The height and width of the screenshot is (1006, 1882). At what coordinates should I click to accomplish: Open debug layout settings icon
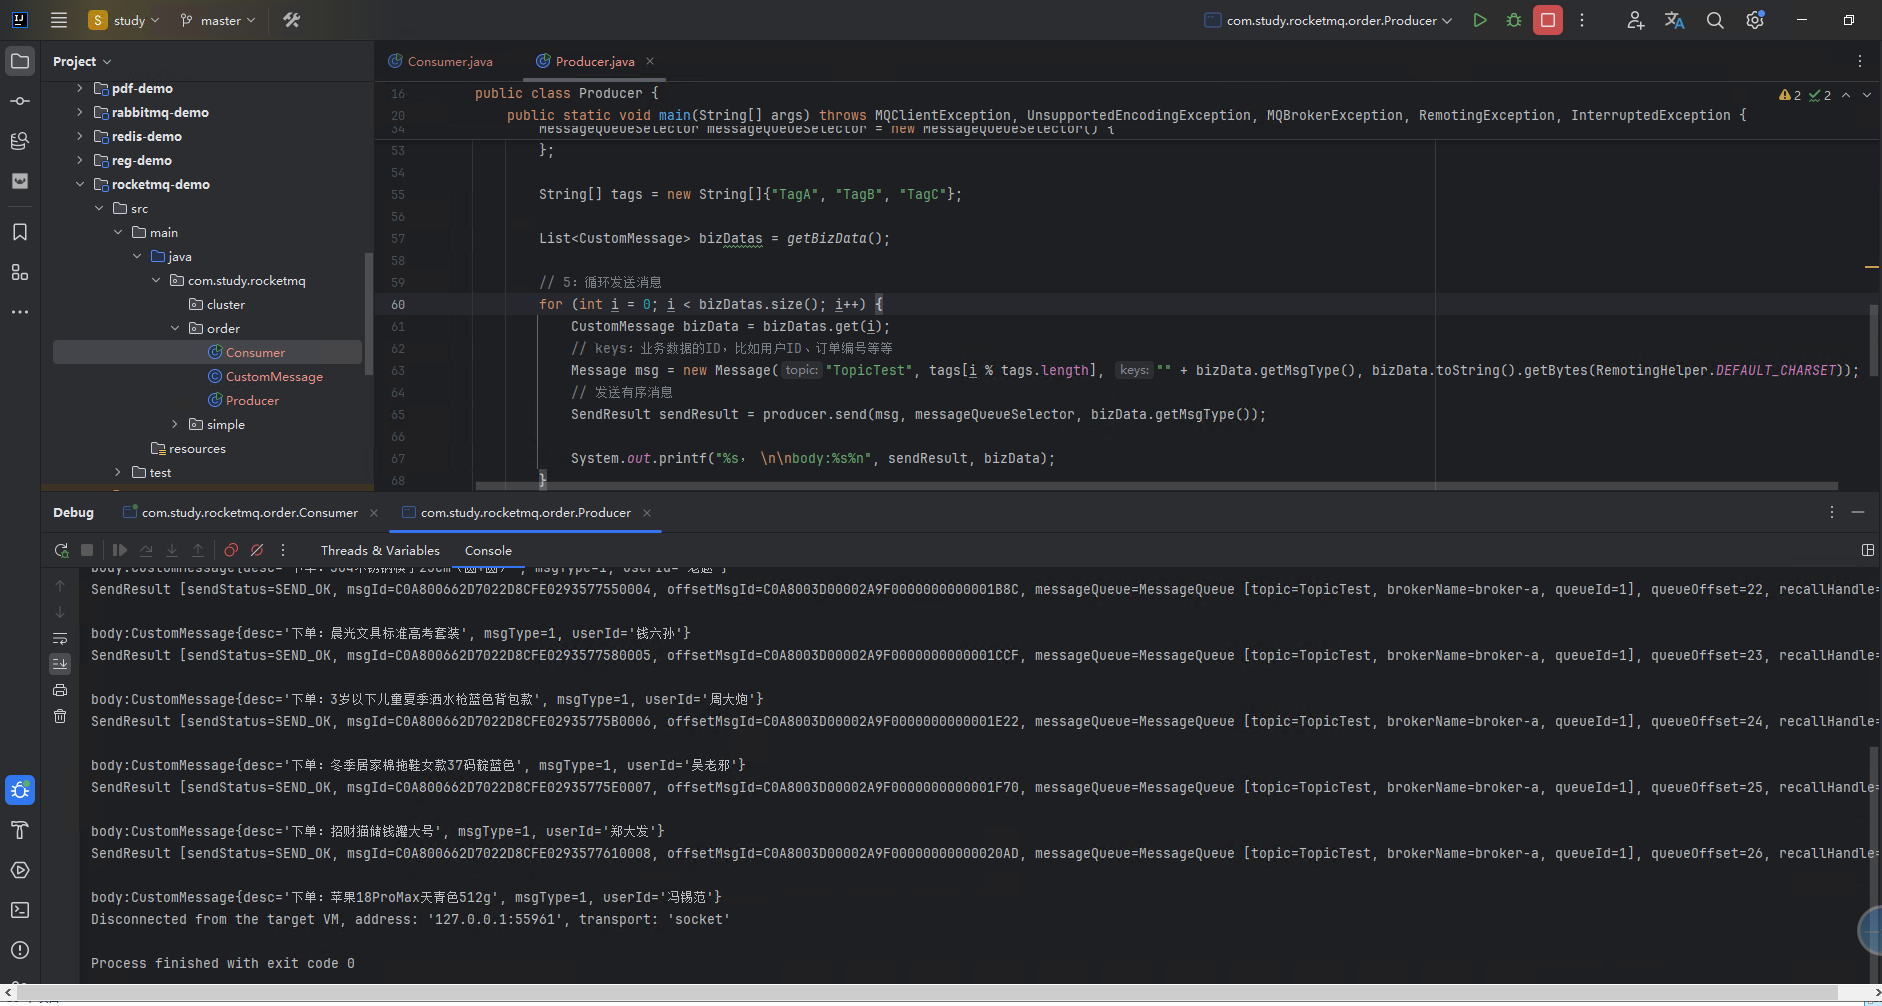click(1867, 550)
